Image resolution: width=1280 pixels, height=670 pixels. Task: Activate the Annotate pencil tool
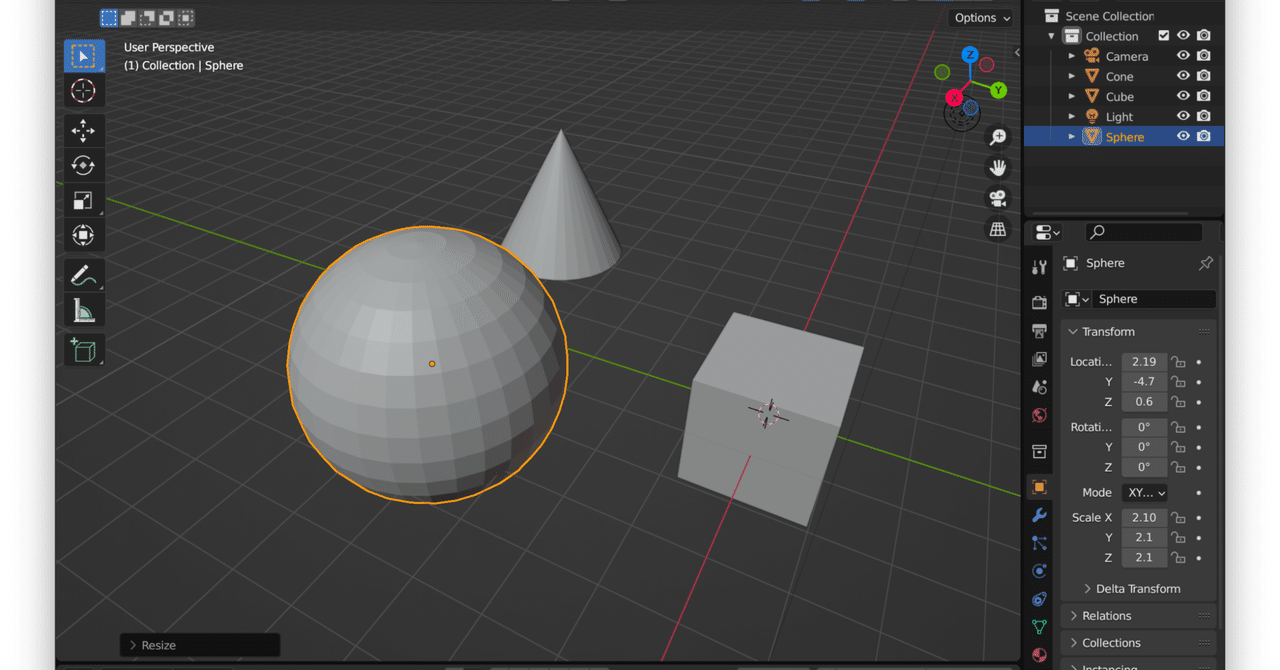(x=84, y=275)
